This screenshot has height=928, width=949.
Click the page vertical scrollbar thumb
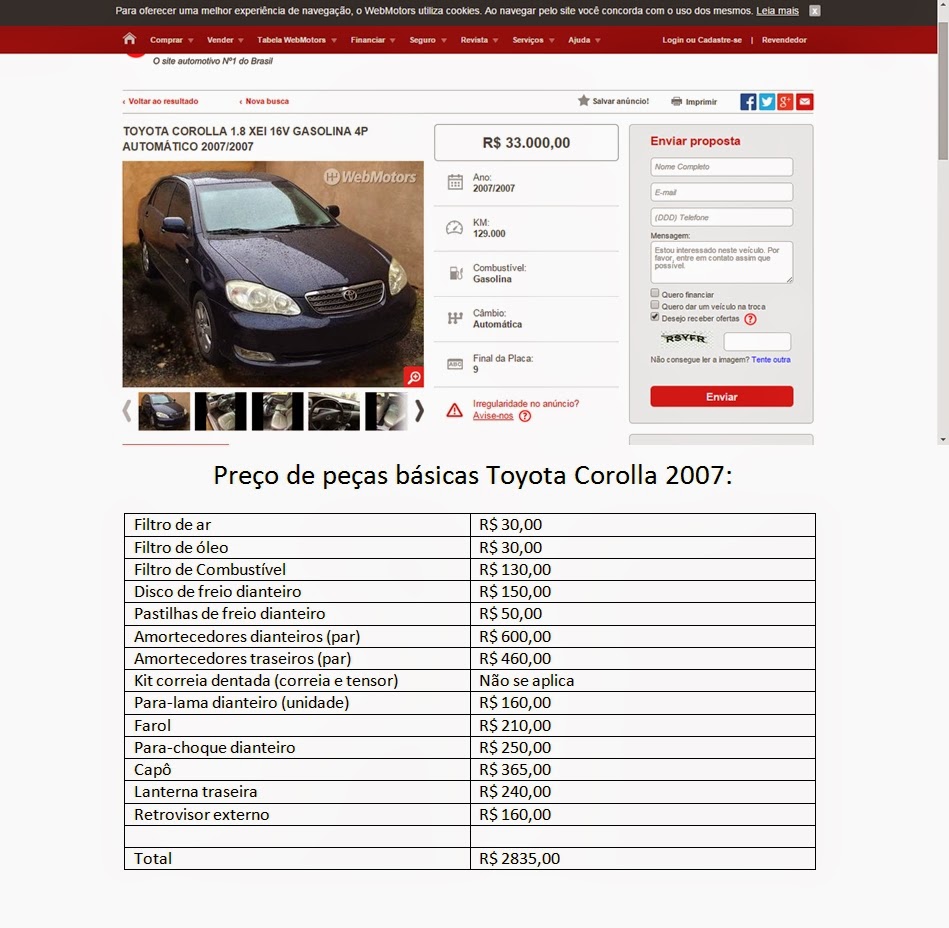943,91
